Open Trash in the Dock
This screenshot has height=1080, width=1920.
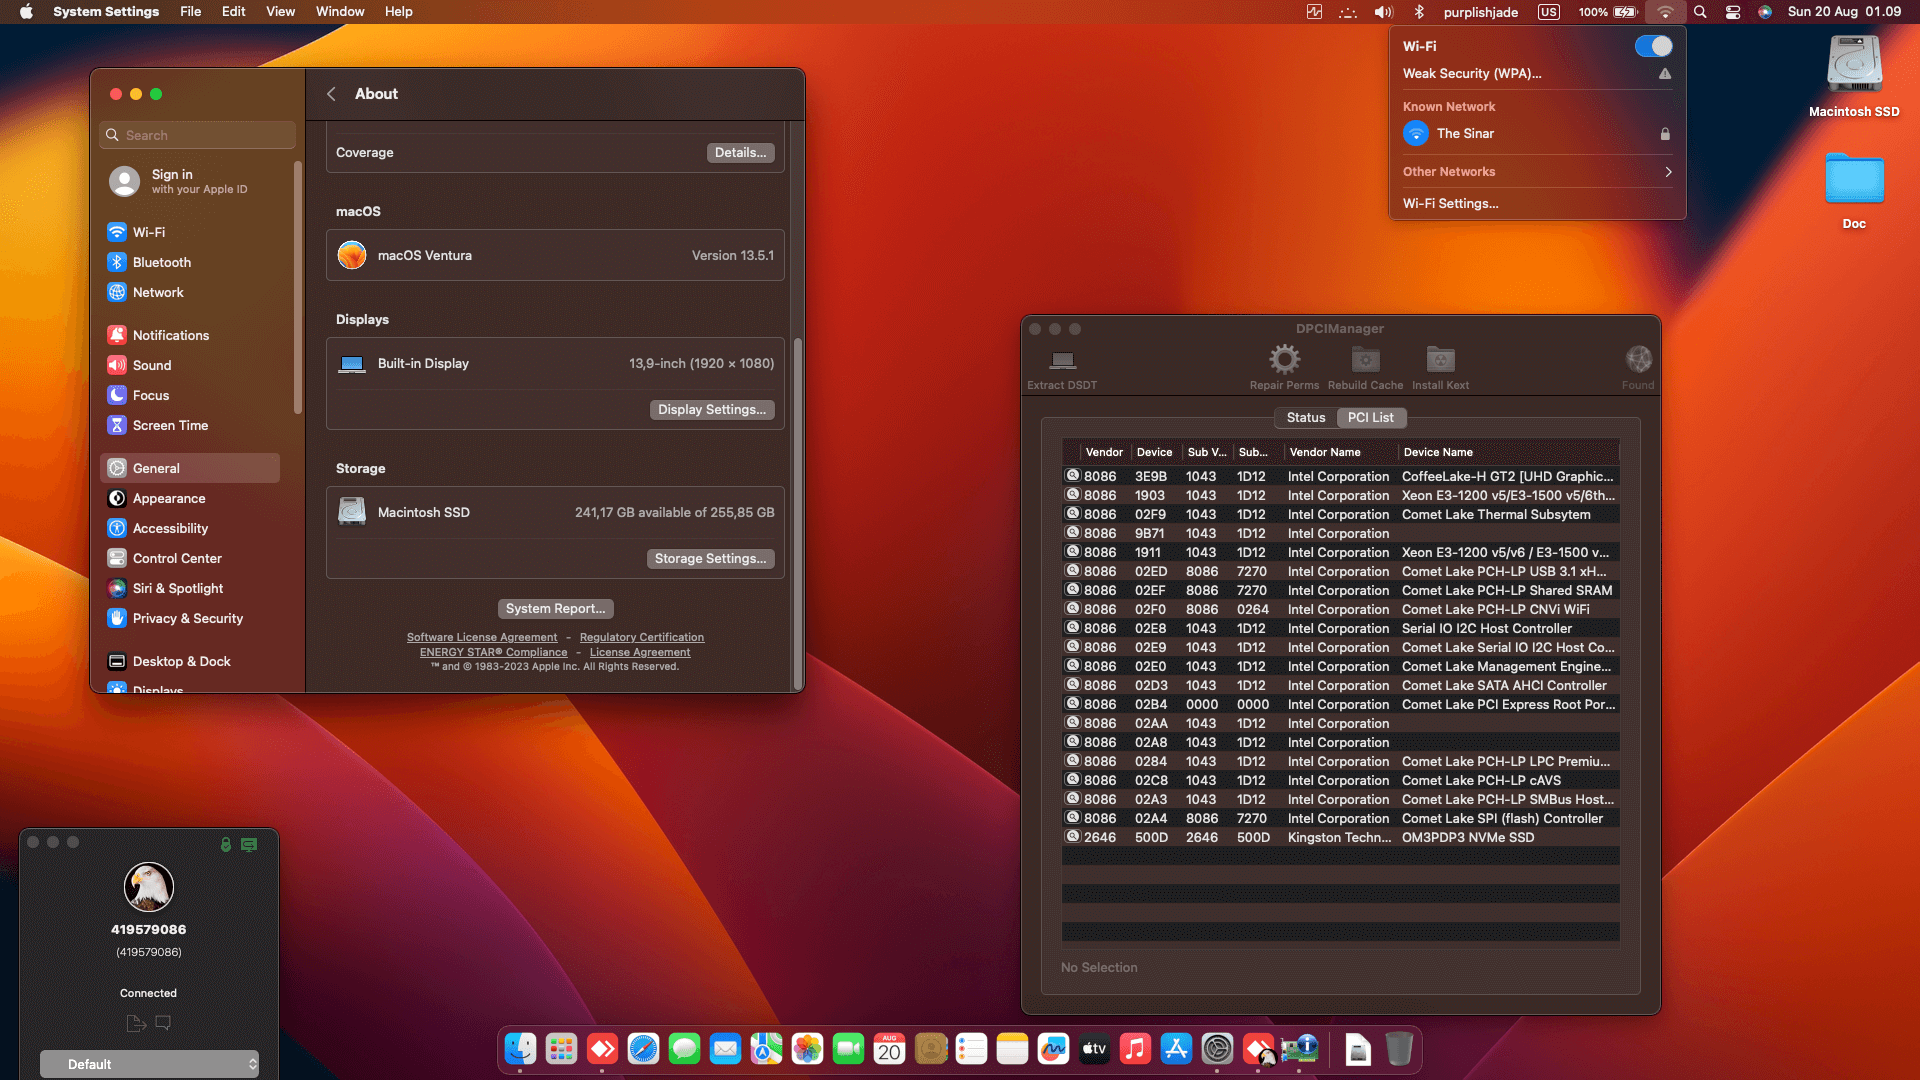(x=1399, y=1048)
